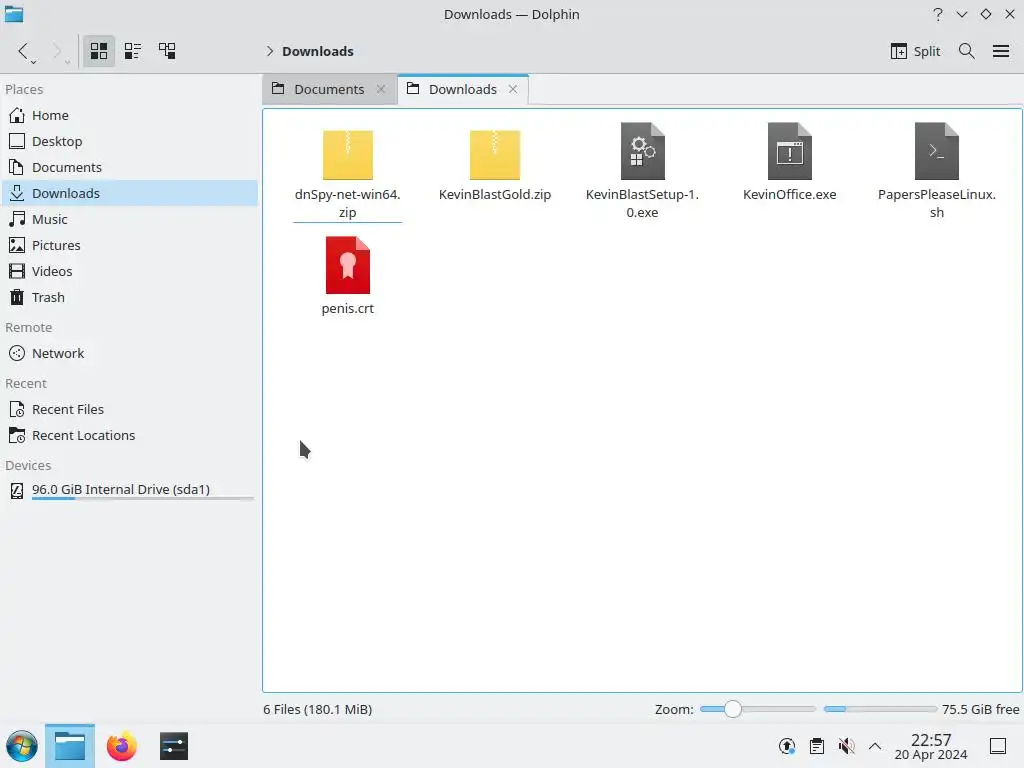Open System Settings from the taskbar
This screenshot has height=768, width=1024.
click(x=174, y=746)
